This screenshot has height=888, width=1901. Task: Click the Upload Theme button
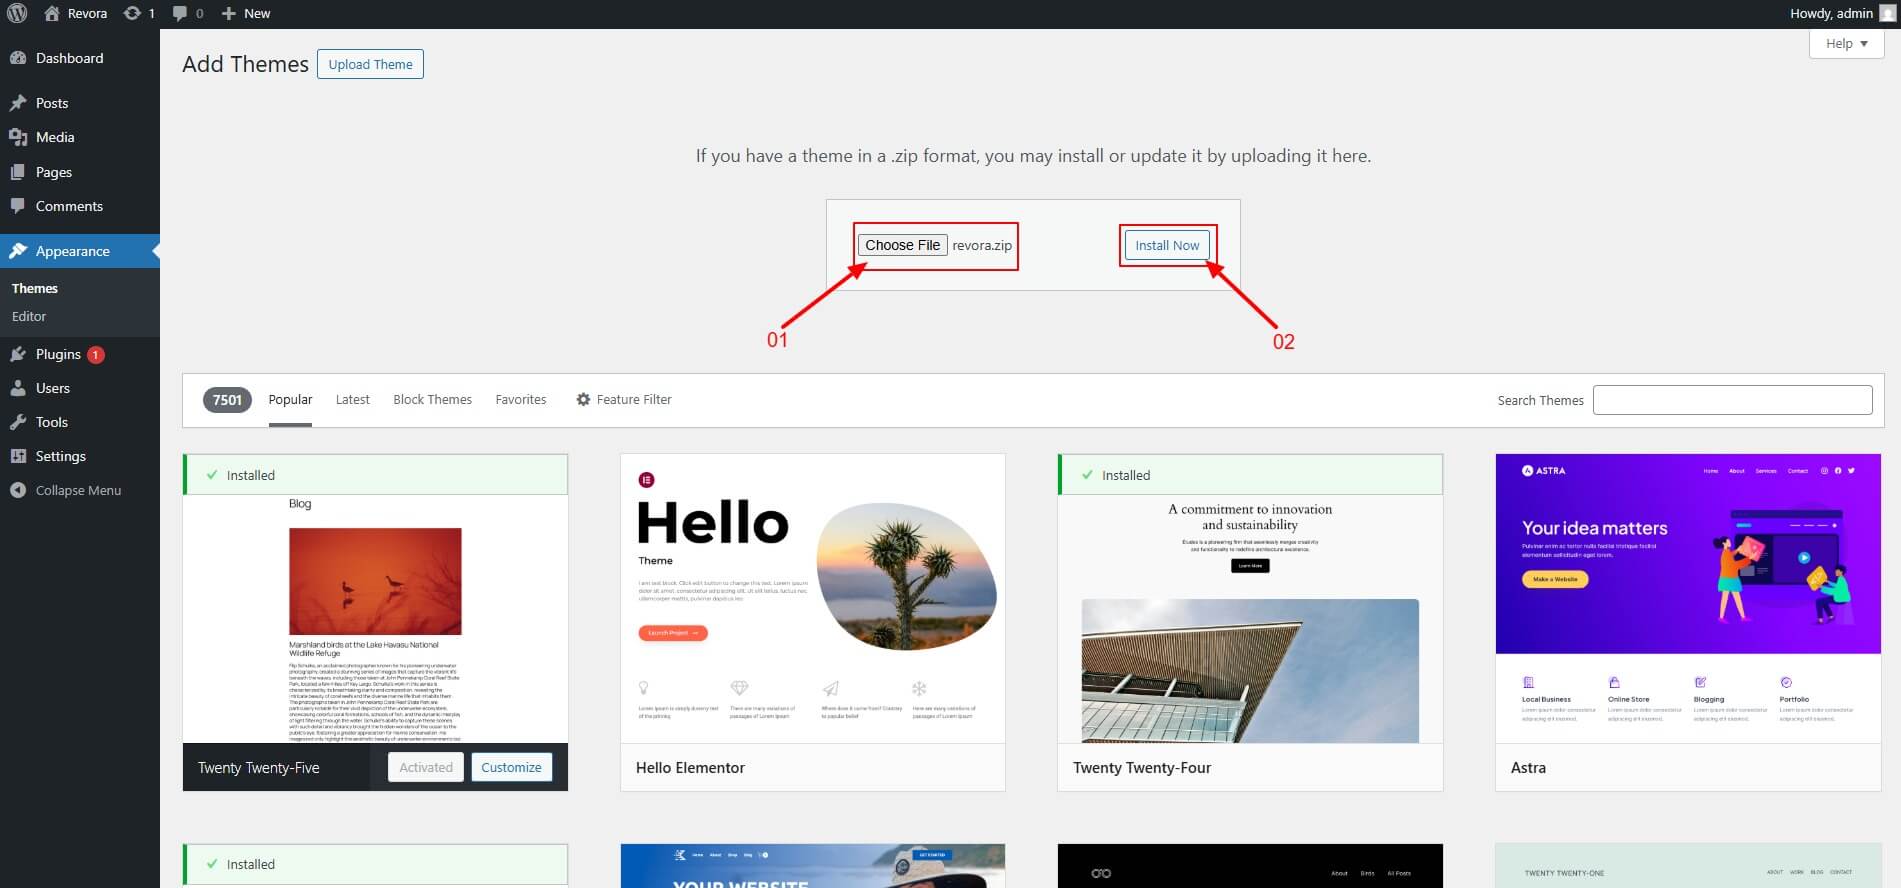(x=370, y=64)
